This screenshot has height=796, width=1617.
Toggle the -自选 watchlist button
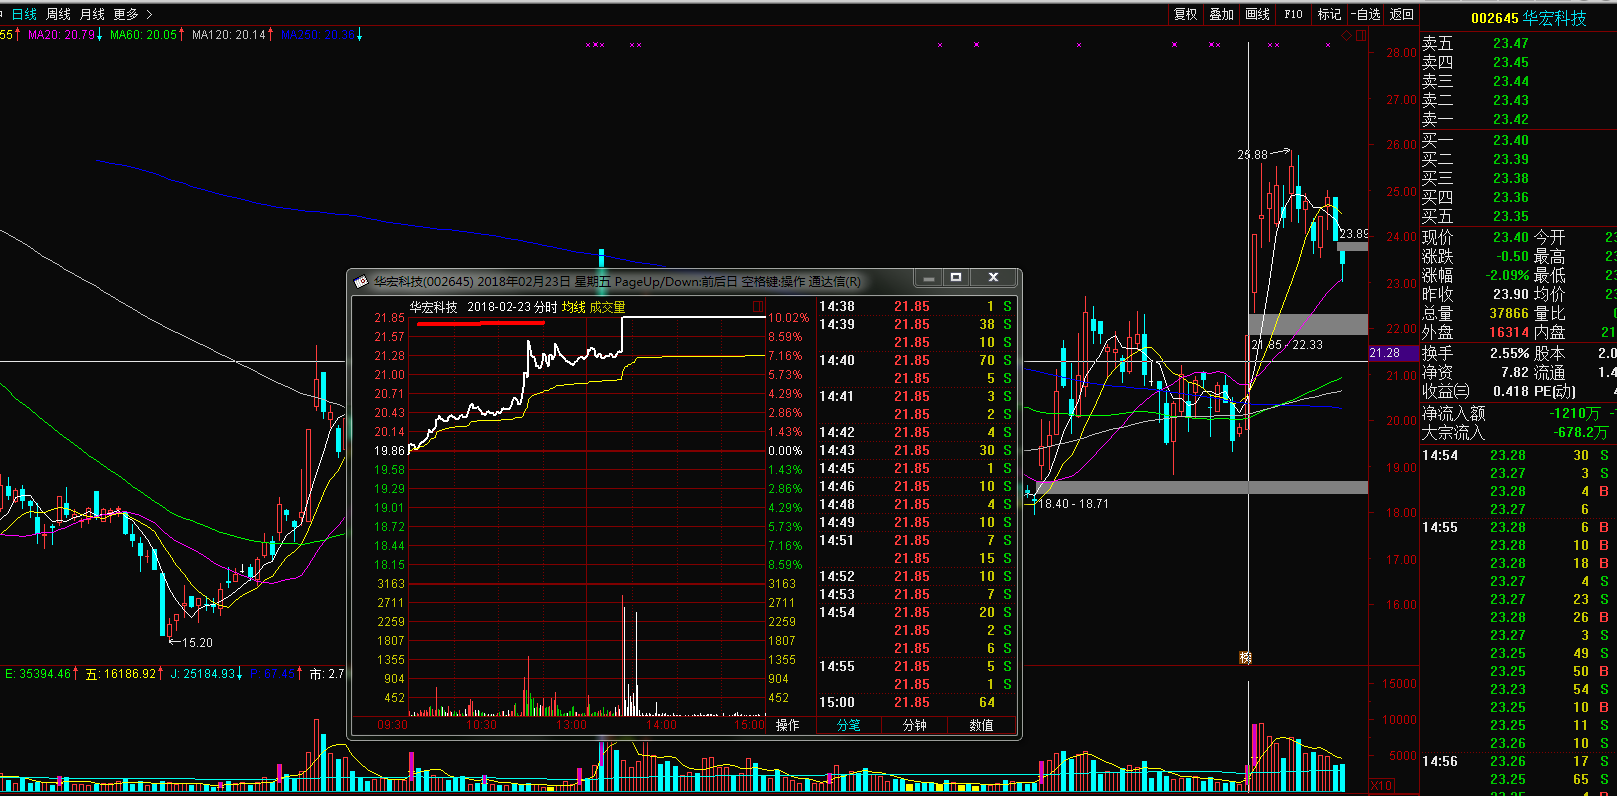(x=1365, y=14)
